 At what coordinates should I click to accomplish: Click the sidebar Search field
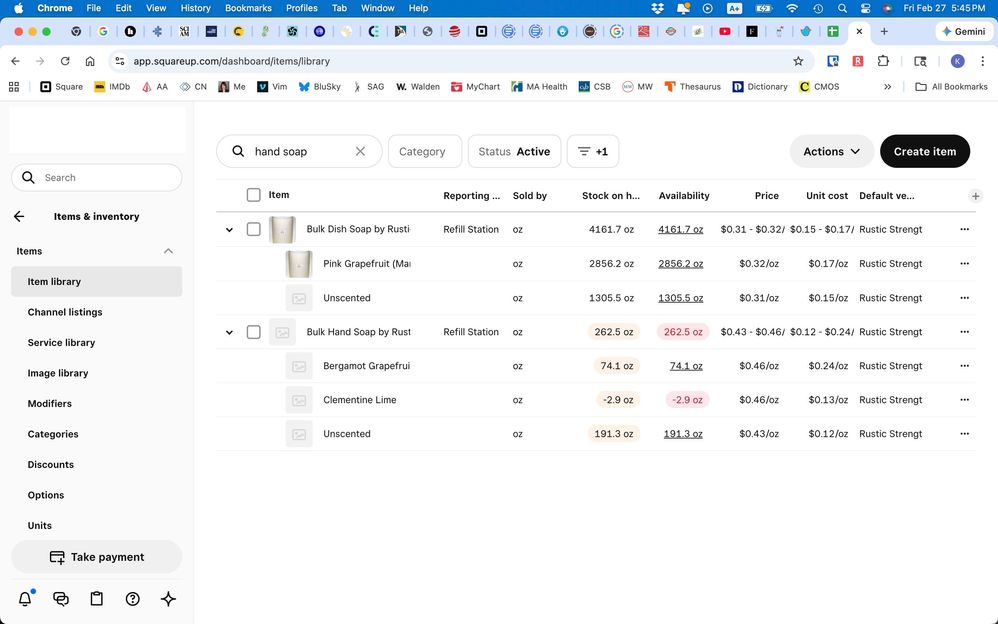pos(97,178)
